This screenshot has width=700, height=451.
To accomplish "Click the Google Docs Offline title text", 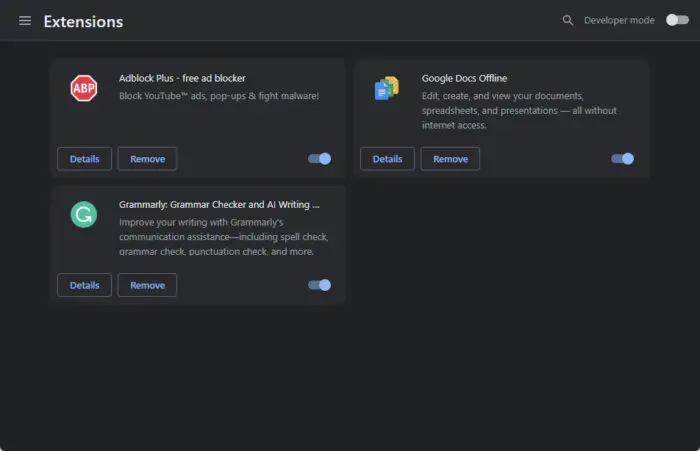I will [x=464, y=78].
